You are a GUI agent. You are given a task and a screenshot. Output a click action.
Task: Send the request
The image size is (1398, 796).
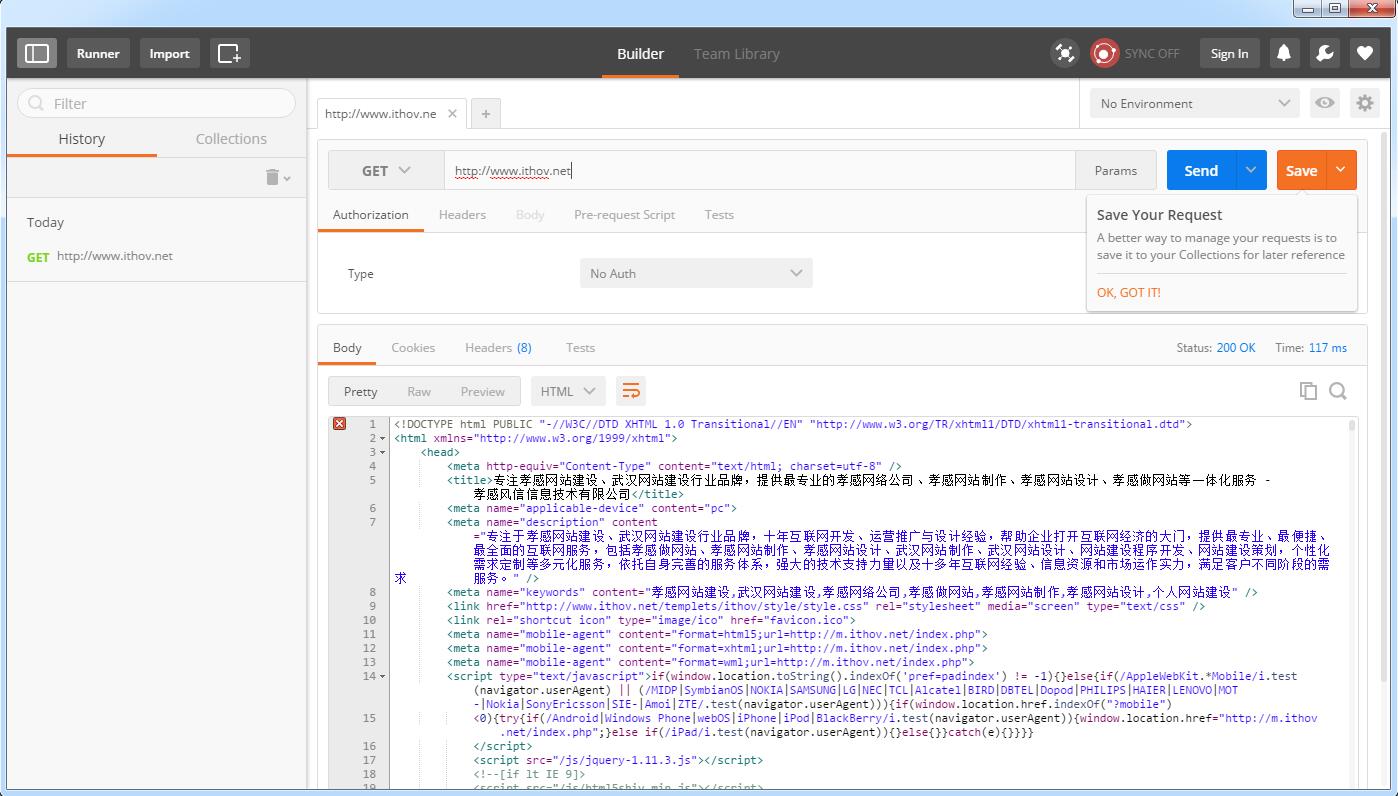(x=1200, y=170)
